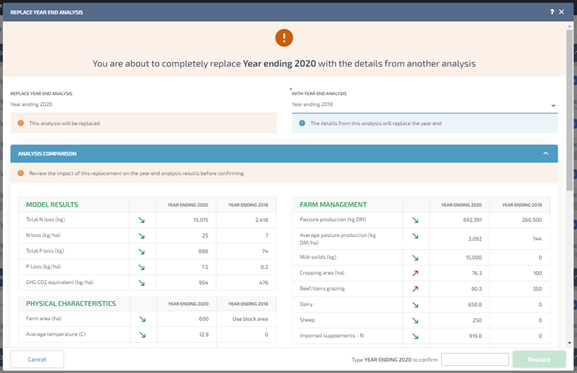Click the green arrow for Dairy row
Viewport: 577px width, 373px height.
415,305
